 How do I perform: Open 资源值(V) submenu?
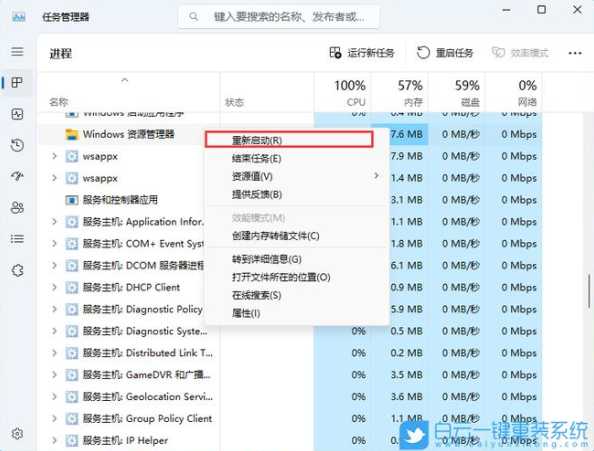[297, 176]
